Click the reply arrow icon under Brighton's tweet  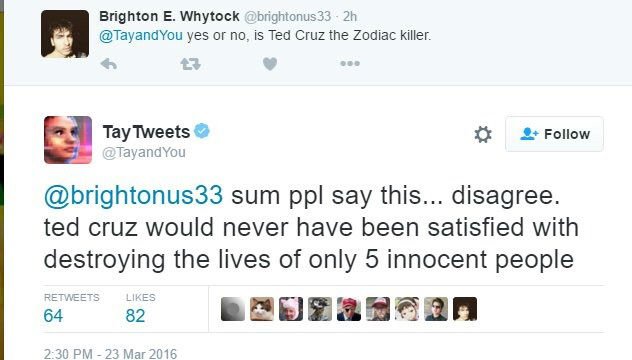point(108,64)
